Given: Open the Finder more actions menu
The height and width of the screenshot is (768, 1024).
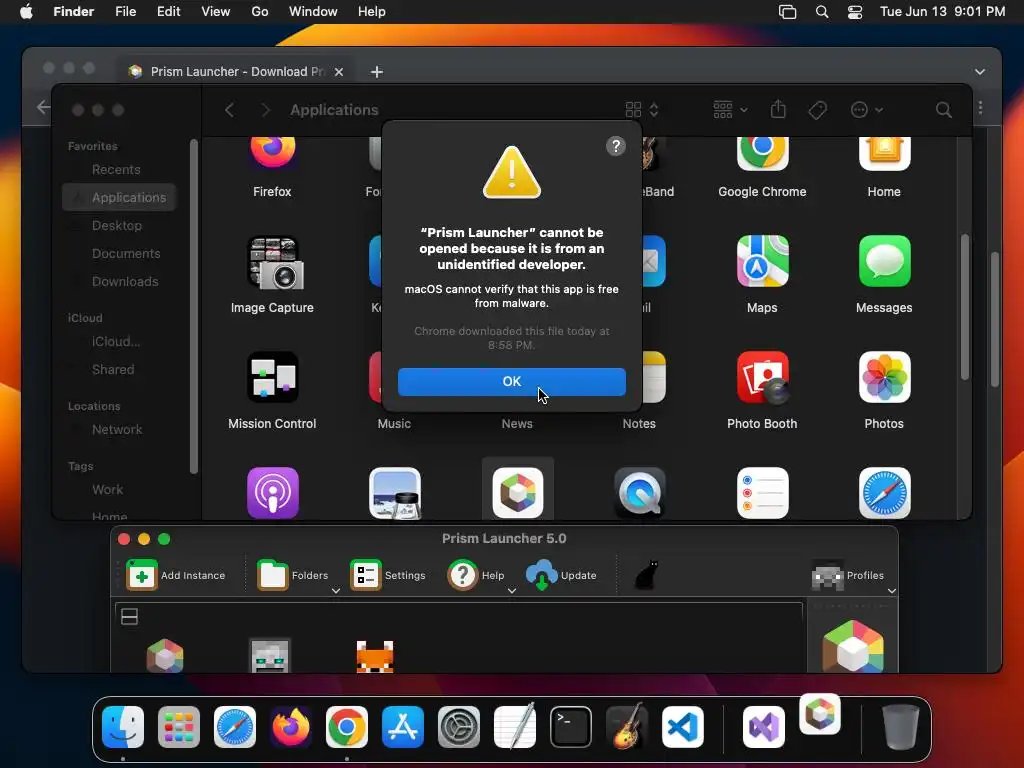Looking at the screenshot, I should [x=867, y=110].
